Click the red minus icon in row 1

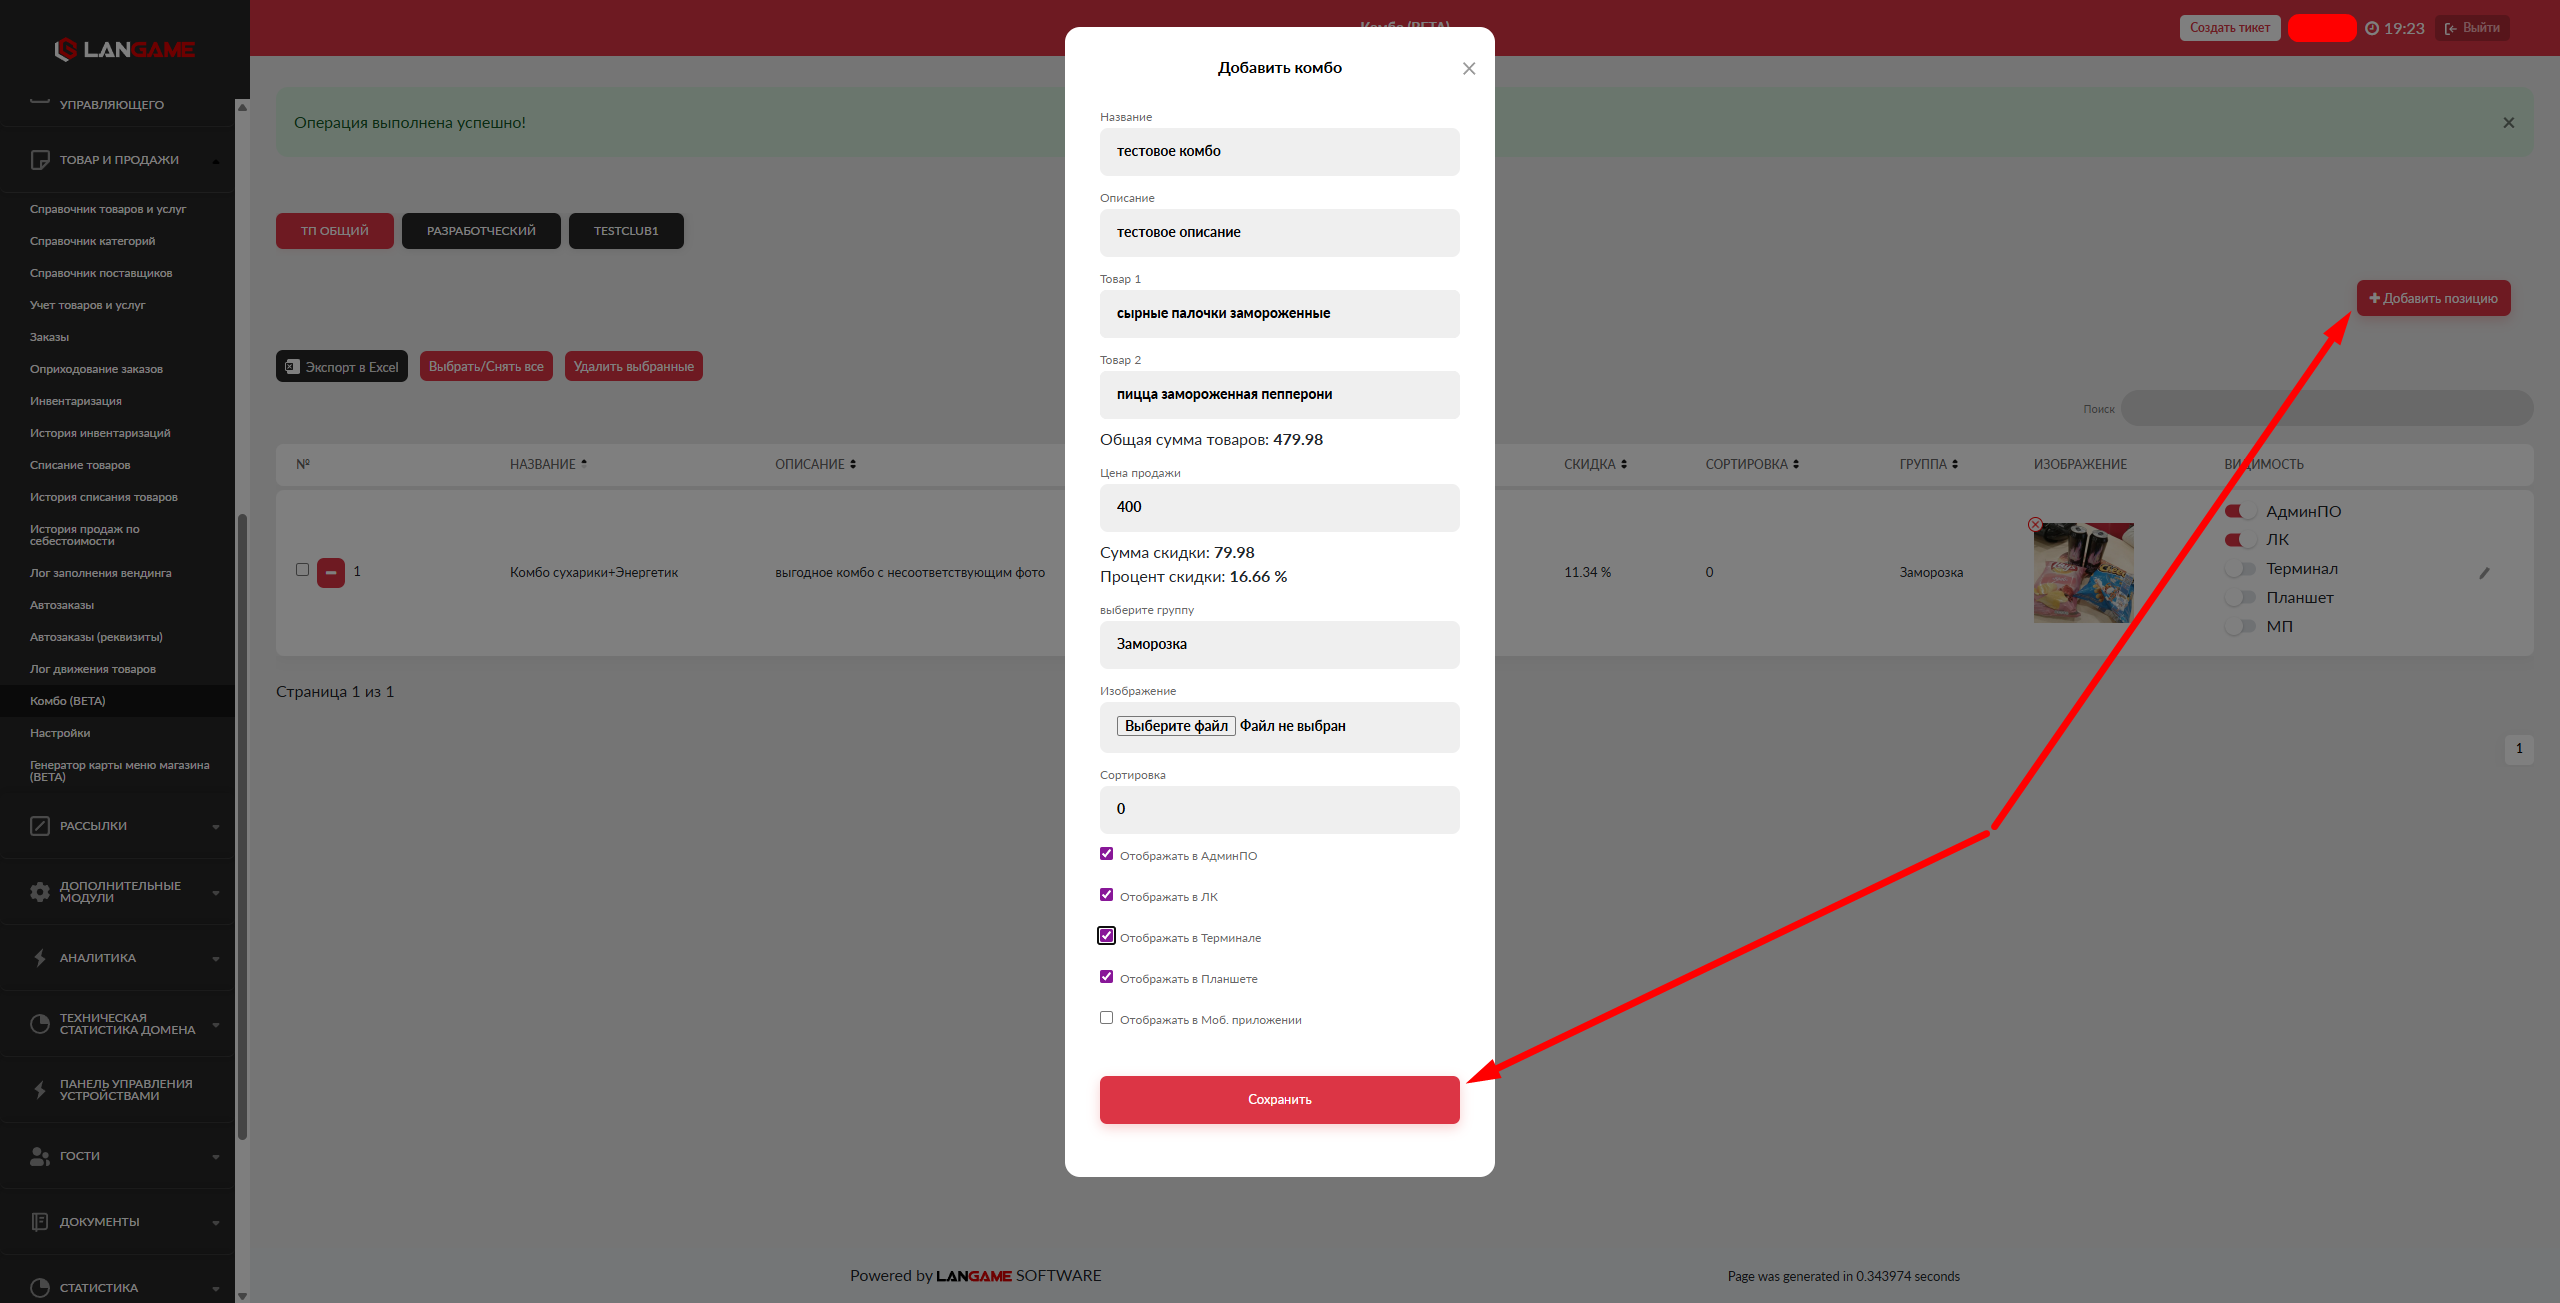(331, 572)
